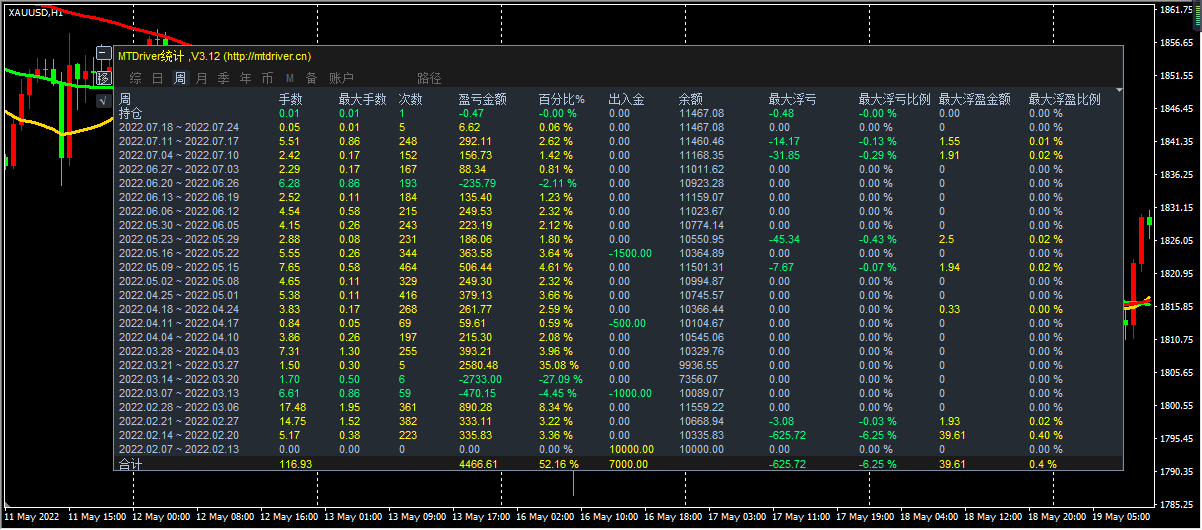Click the 10000.00 deposit cell
Viewport: 1202px width, 530px height.
630,449
